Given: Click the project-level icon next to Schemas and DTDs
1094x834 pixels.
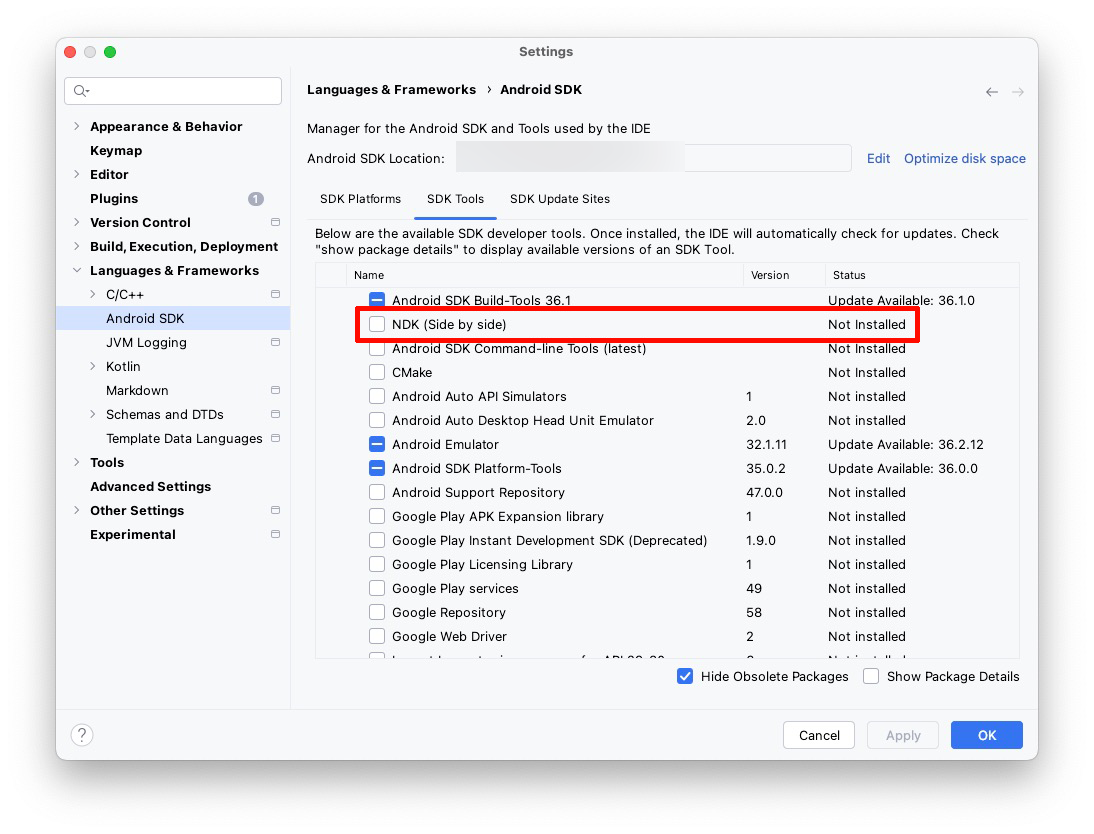Looking at the screenshot, I should [276, 415].
